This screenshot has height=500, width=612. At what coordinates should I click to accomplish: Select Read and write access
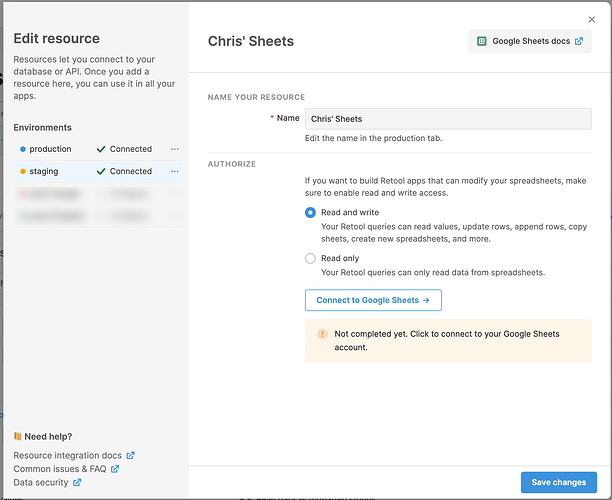click(x=310, y=212)
